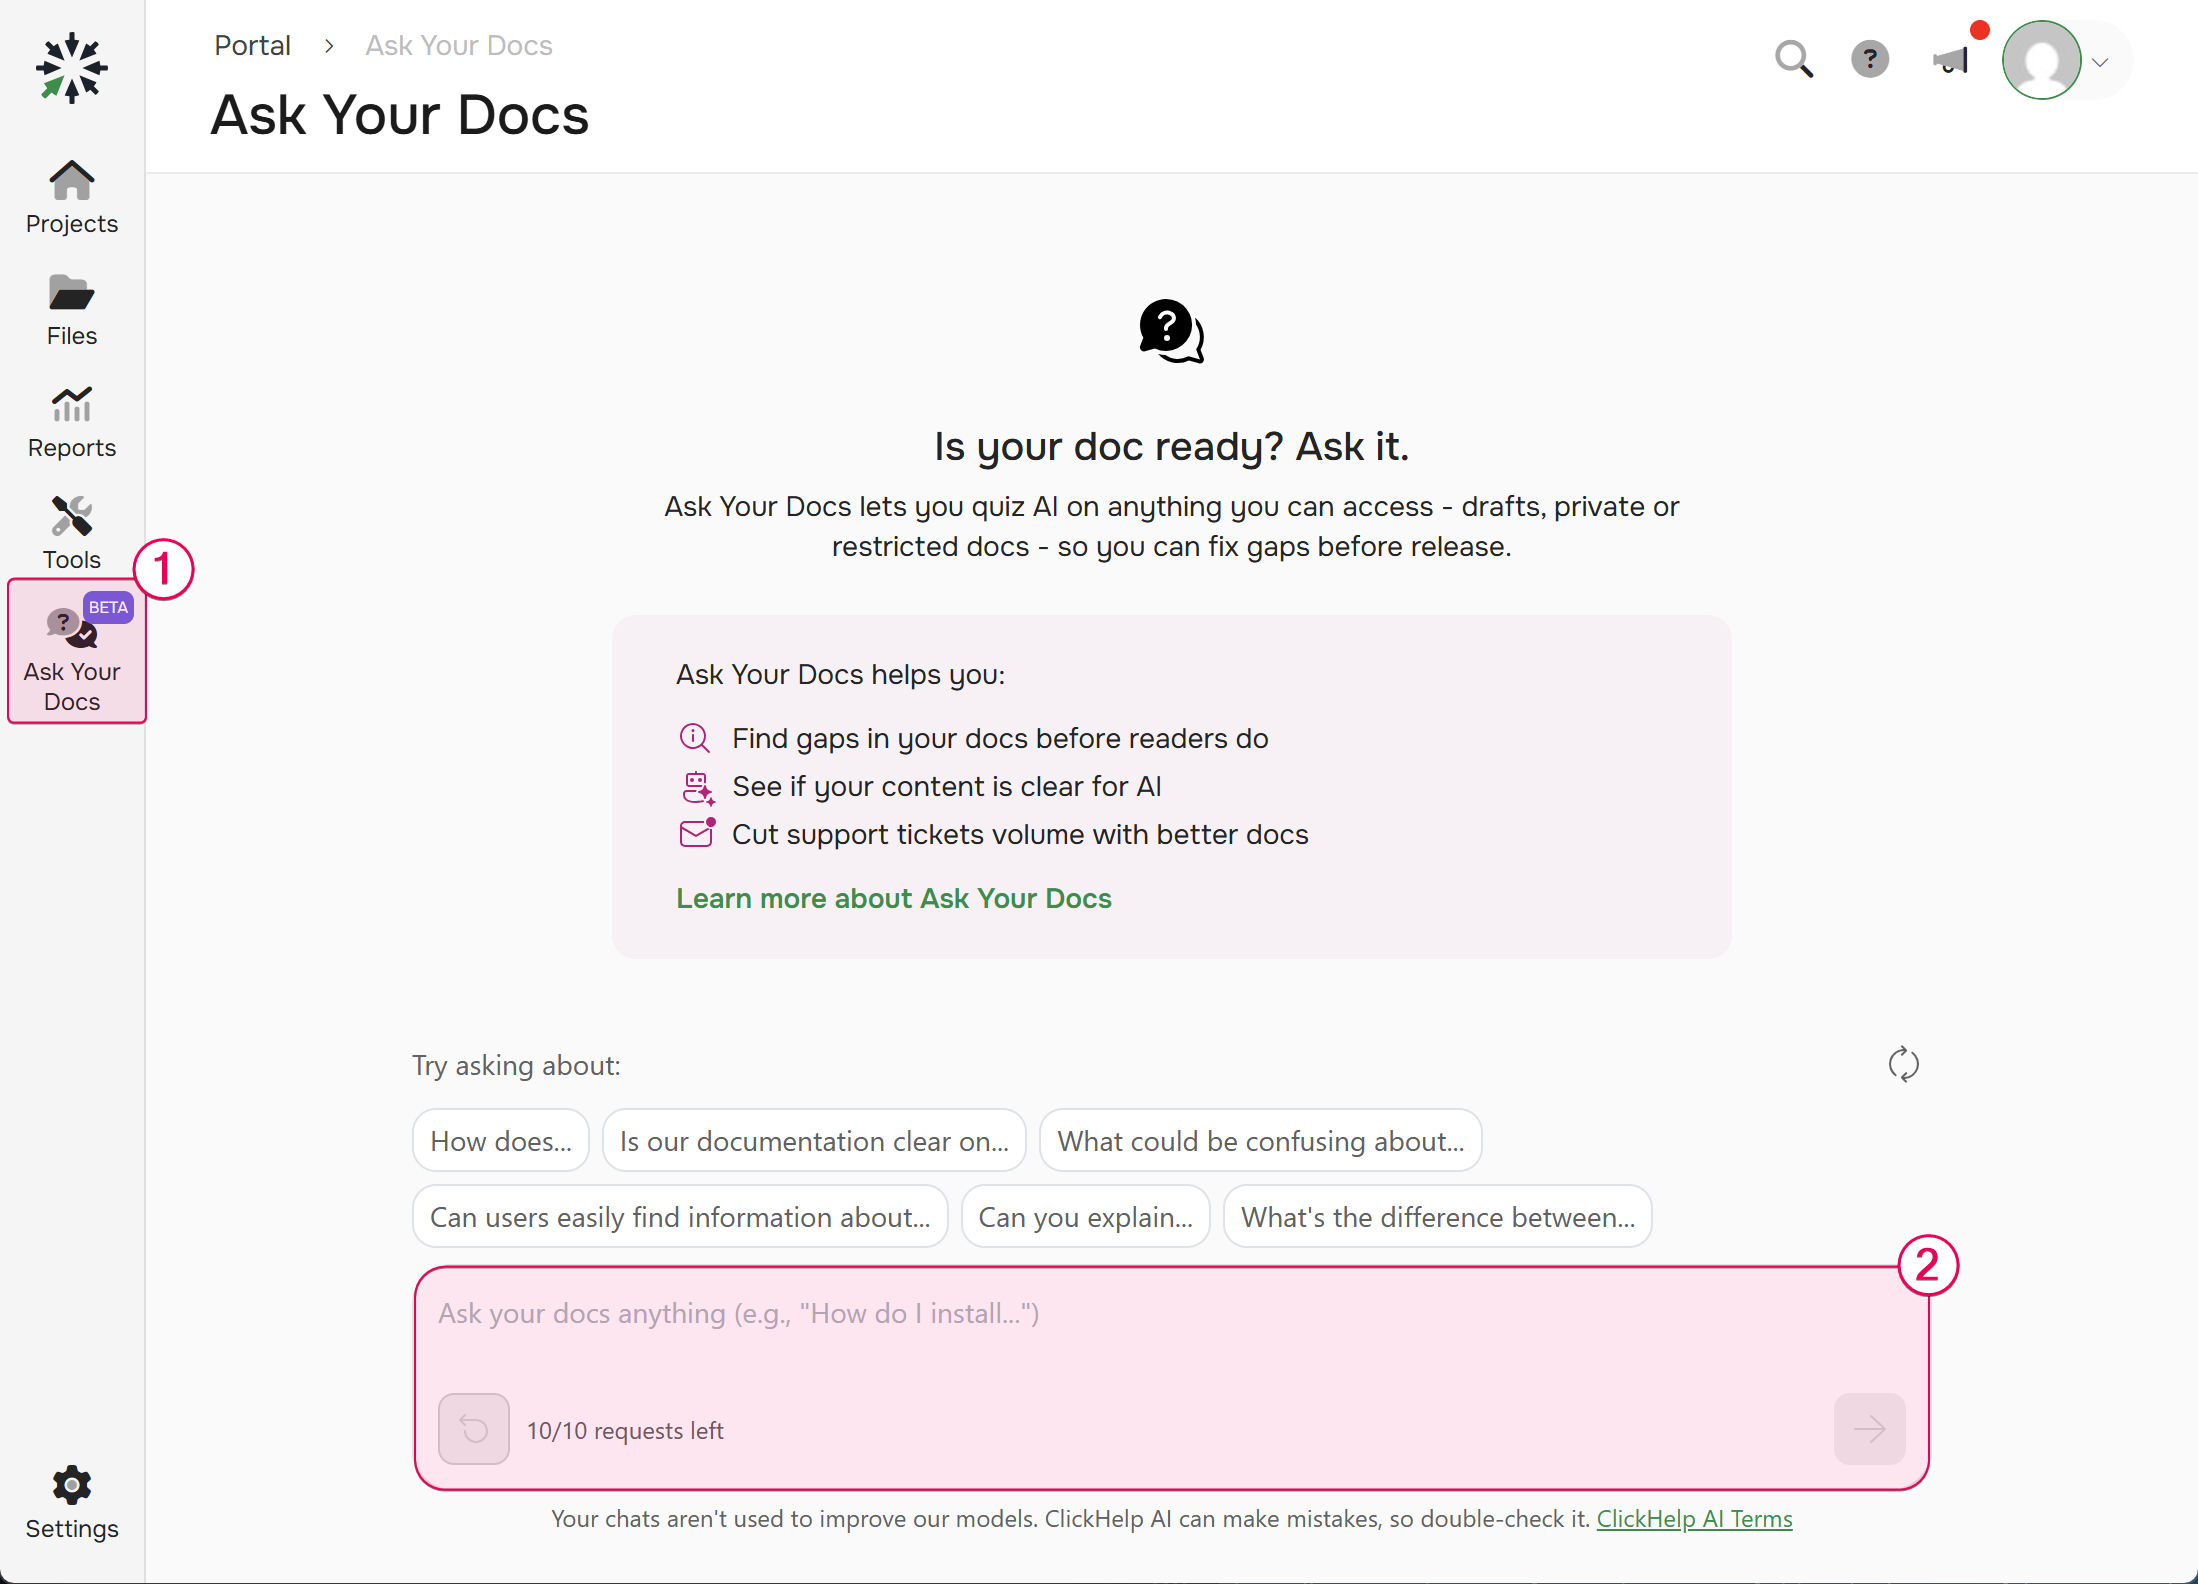2198x1584 pixels.
Task: Choose the 'How does...' suggestion chip
Action: (x=500, y=1140)
